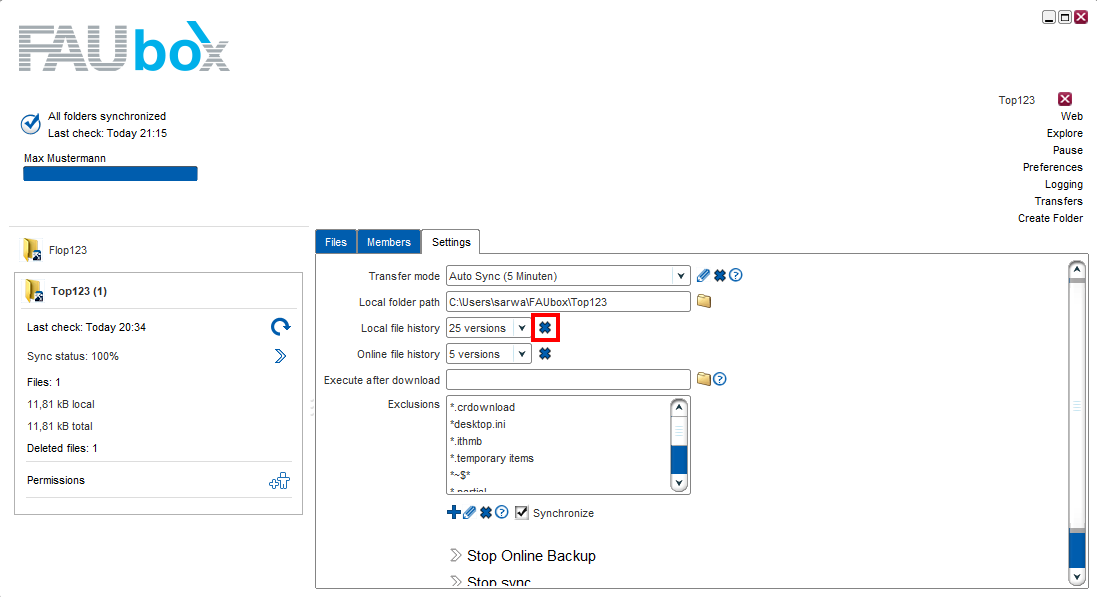Click the Permissions label
This screenshot has width=1097, height=597.
(55, 480)
